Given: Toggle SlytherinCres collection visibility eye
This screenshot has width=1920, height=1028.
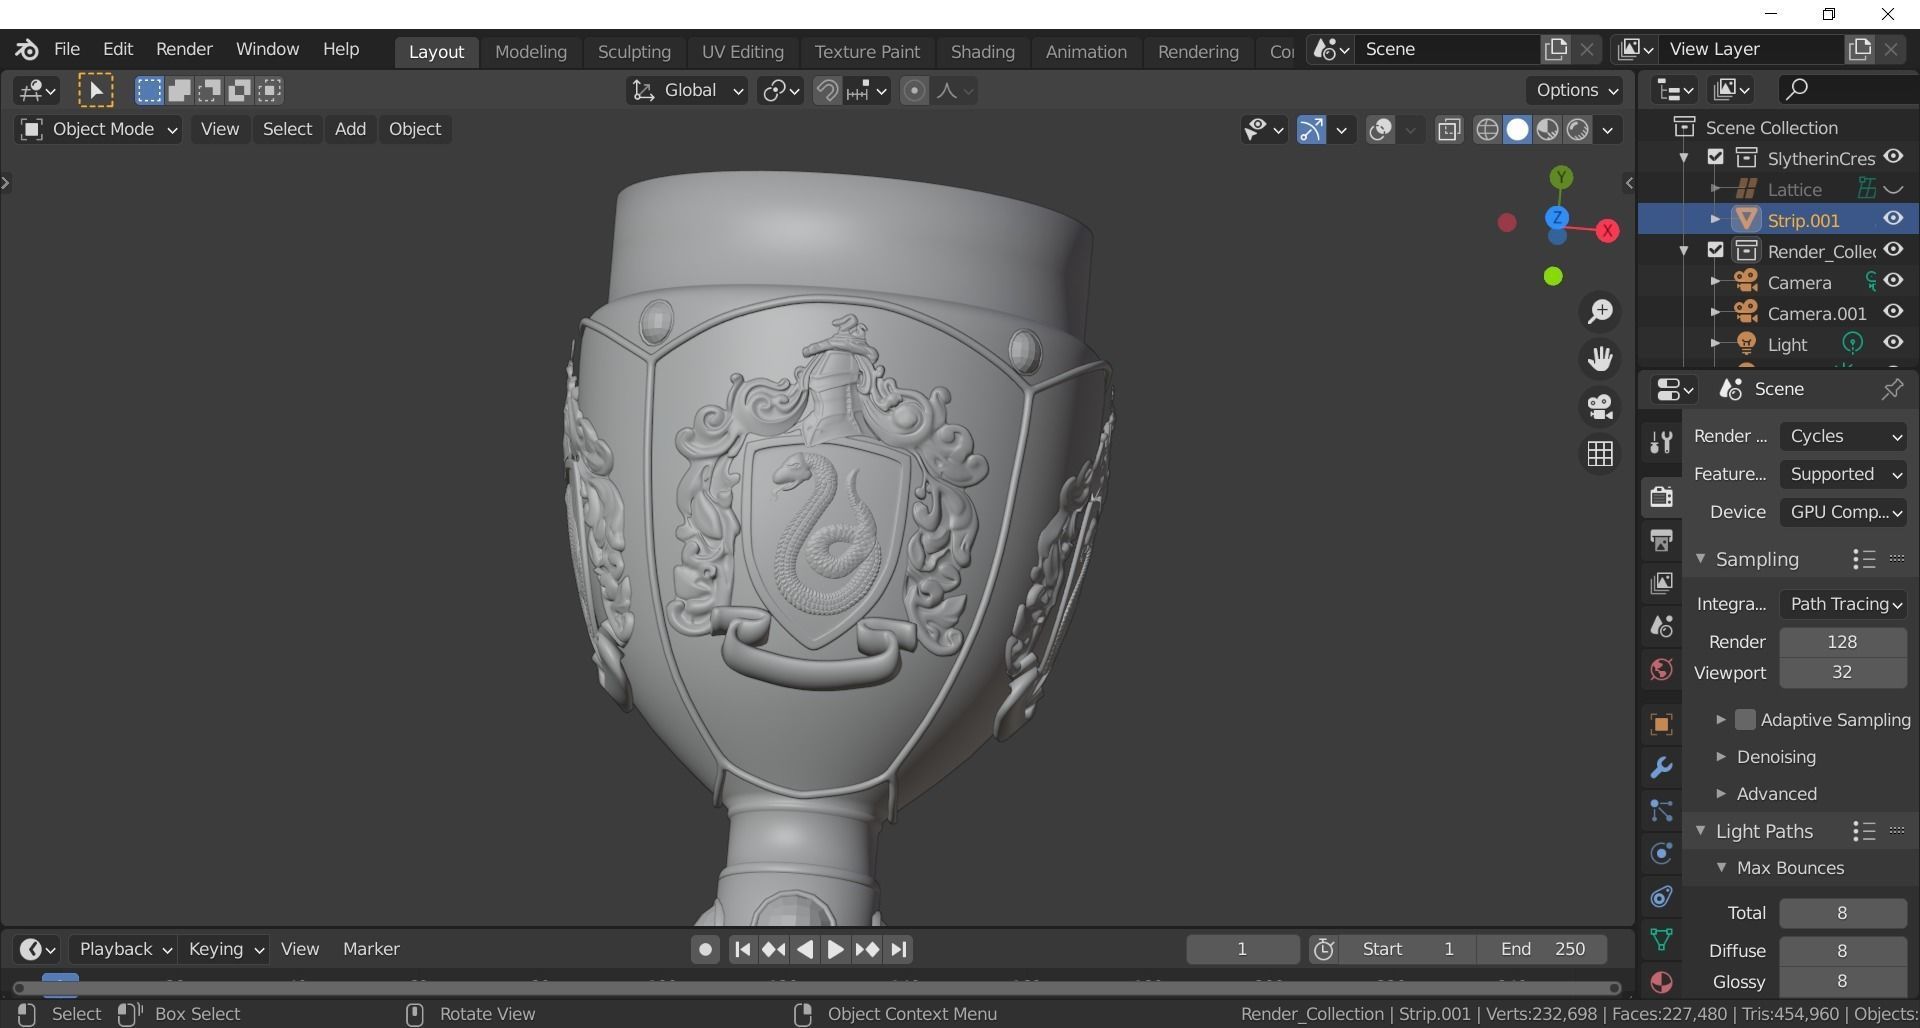Looking at the screenshot, I should 1893,158.
